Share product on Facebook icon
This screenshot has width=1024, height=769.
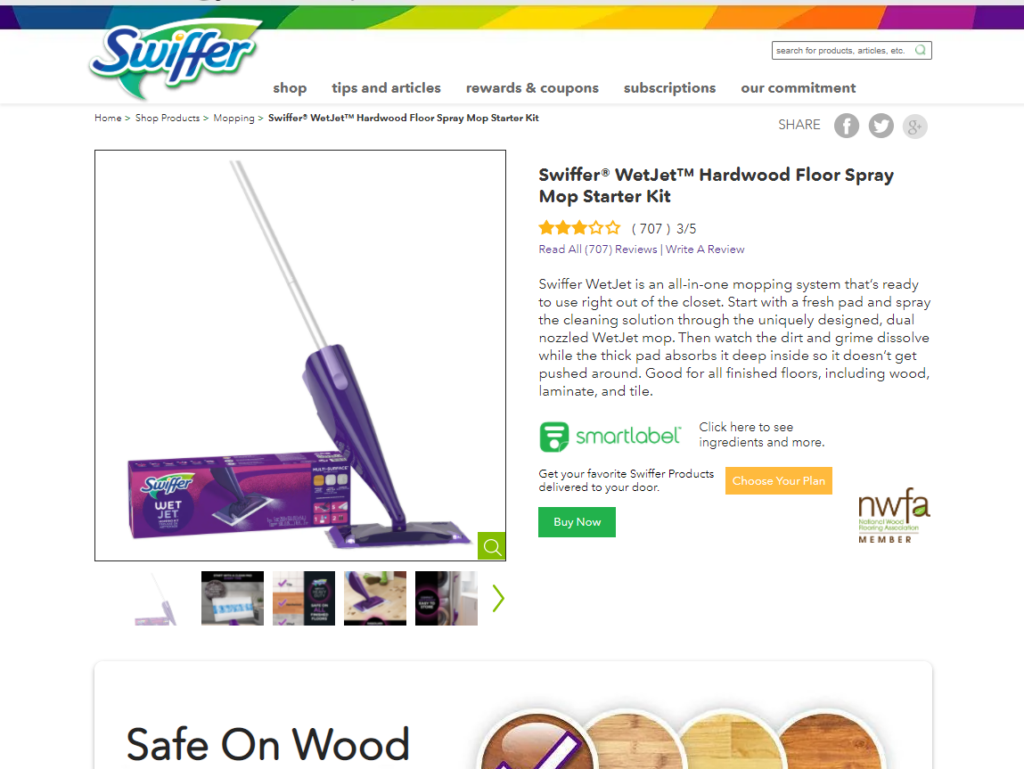point(846,126)
